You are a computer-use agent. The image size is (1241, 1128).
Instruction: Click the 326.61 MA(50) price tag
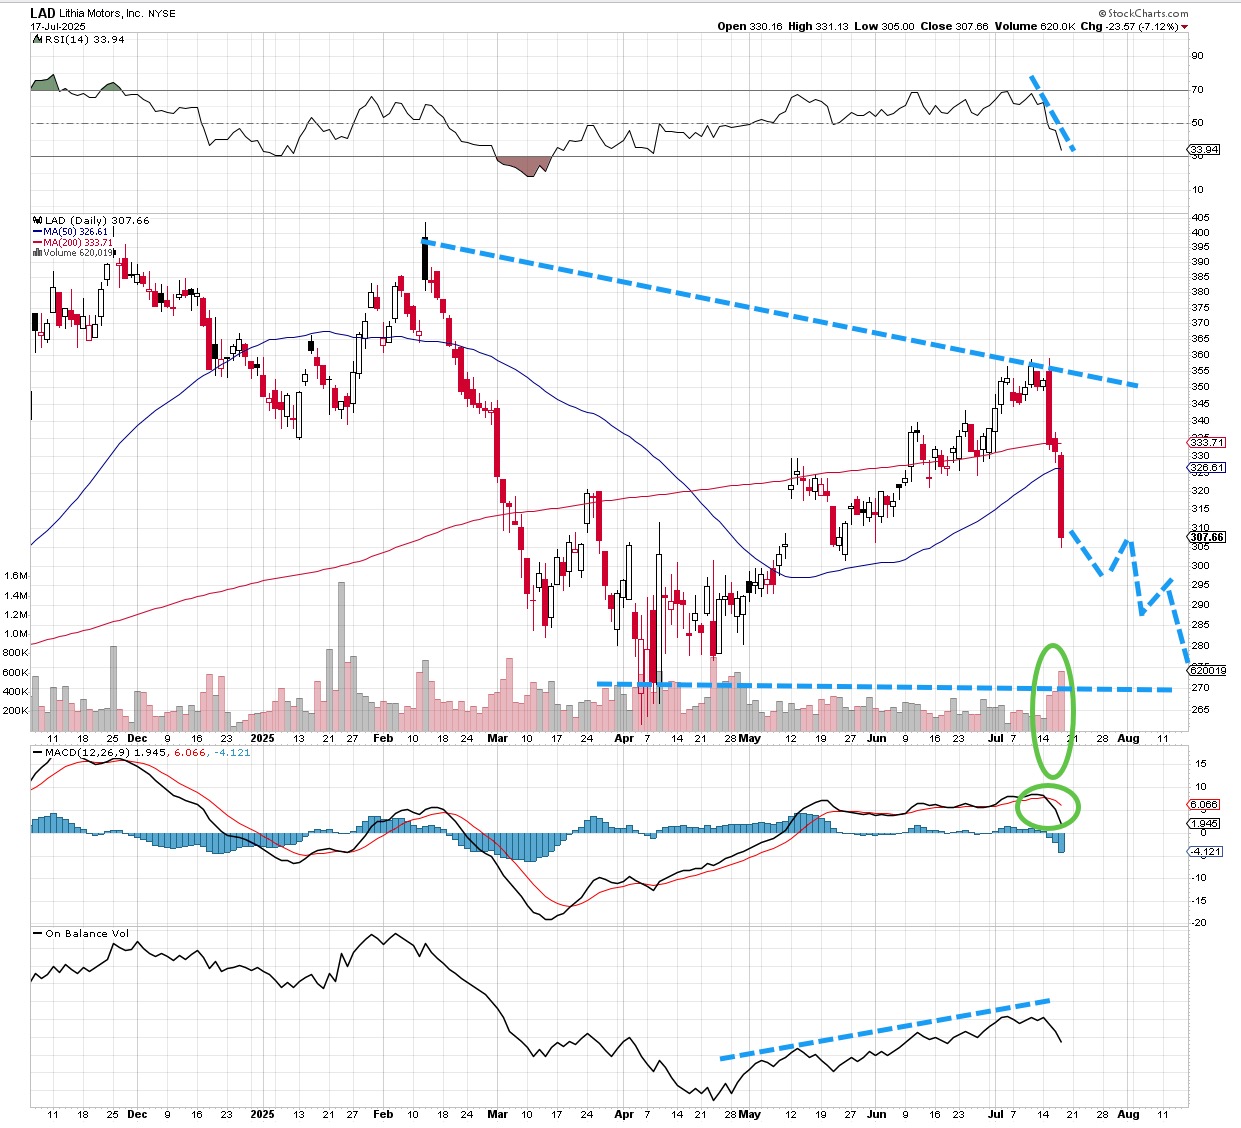[1207, 468]
